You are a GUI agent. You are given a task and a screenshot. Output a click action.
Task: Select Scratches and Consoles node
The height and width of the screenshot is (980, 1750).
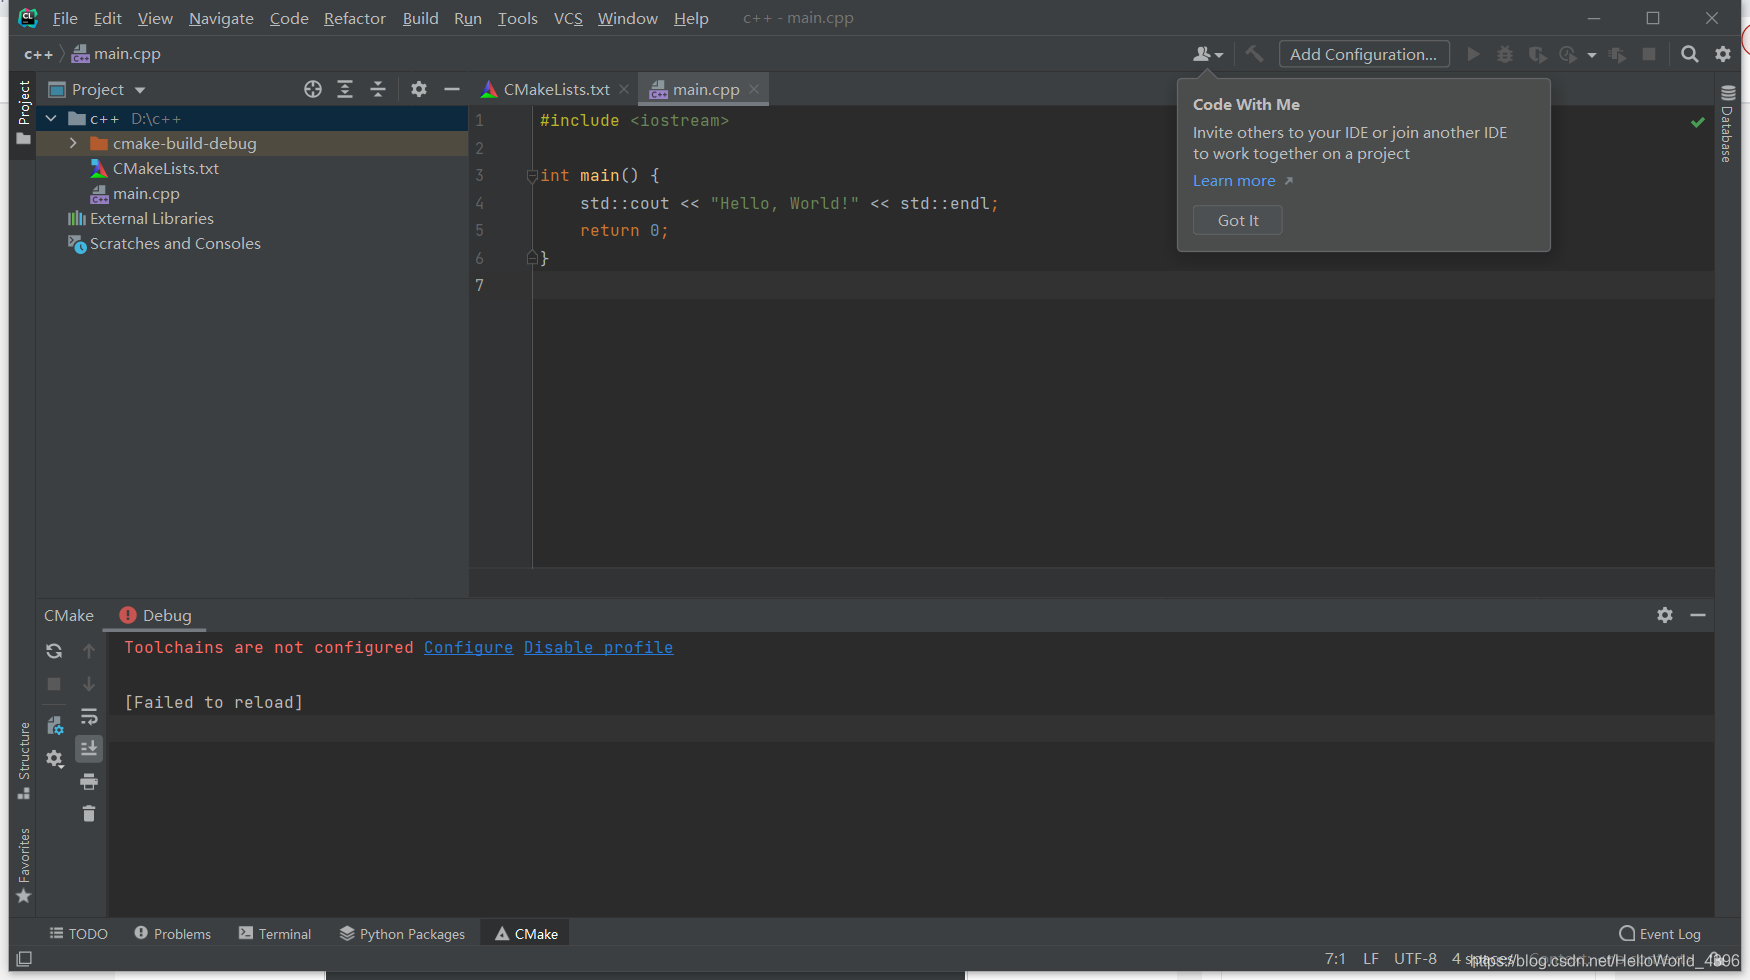[175, 243]
